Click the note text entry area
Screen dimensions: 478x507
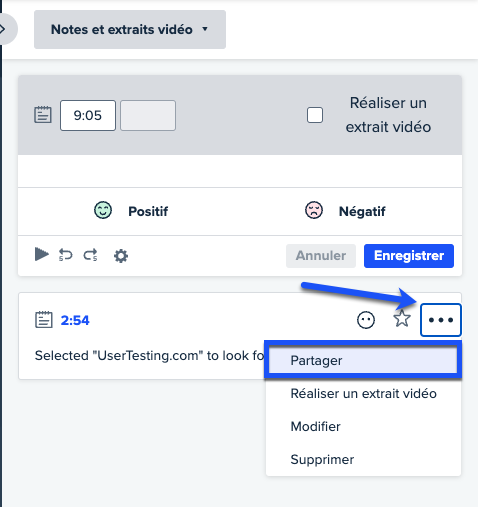[240, 171]
